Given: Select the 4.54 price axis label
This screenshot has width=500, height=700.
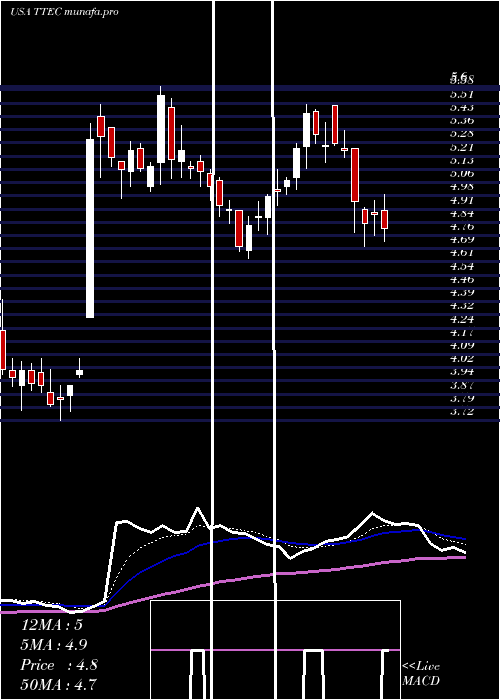Looking at the screenshot, I should point(461,266).
